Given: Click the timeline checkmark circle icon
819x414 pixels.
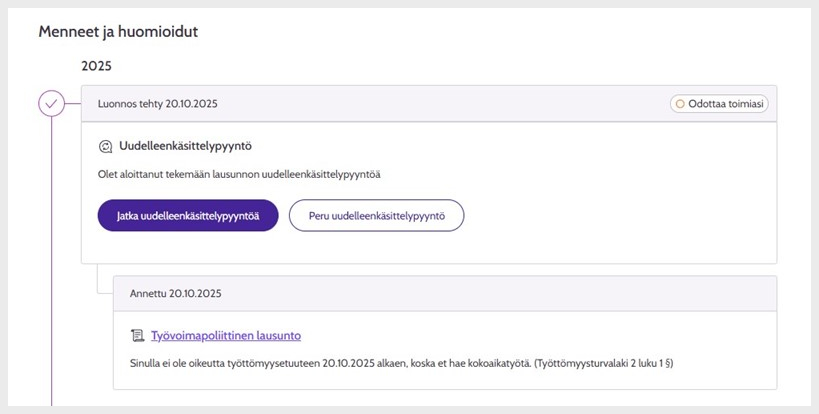Looking at the screenshot, I should click(51, 103).
